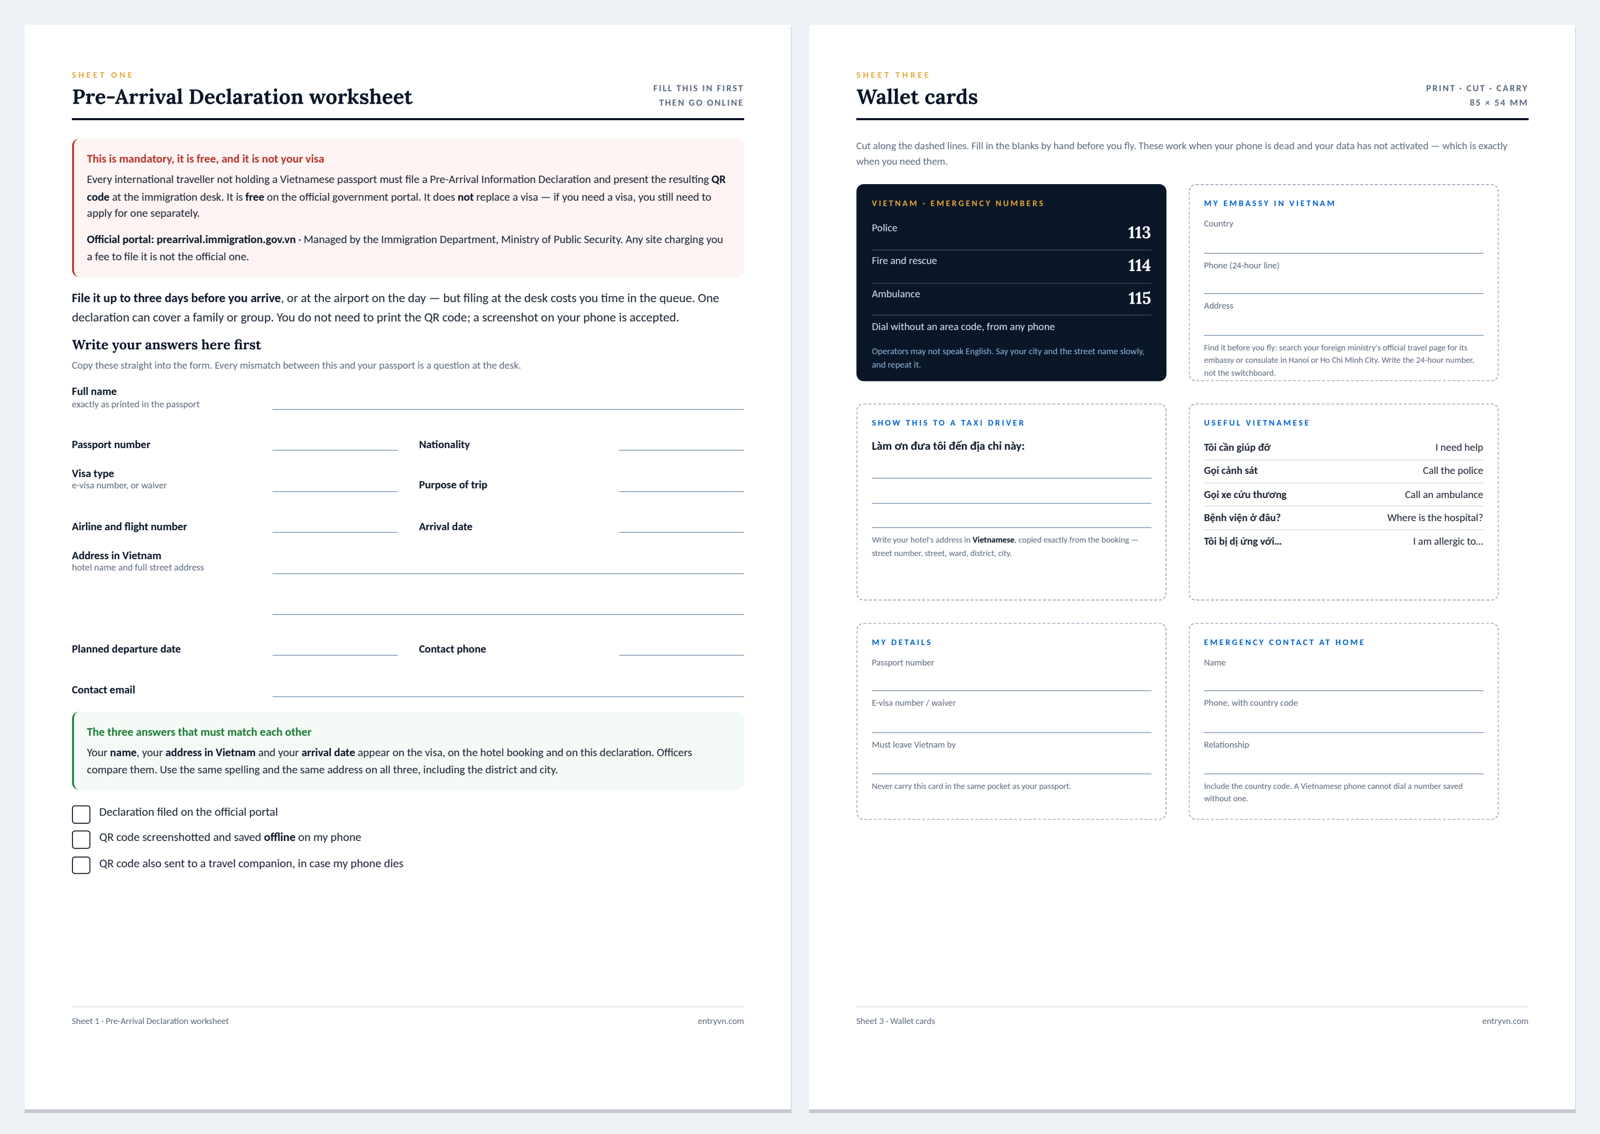Click the Full name blank line

click(x=508, y=398)
